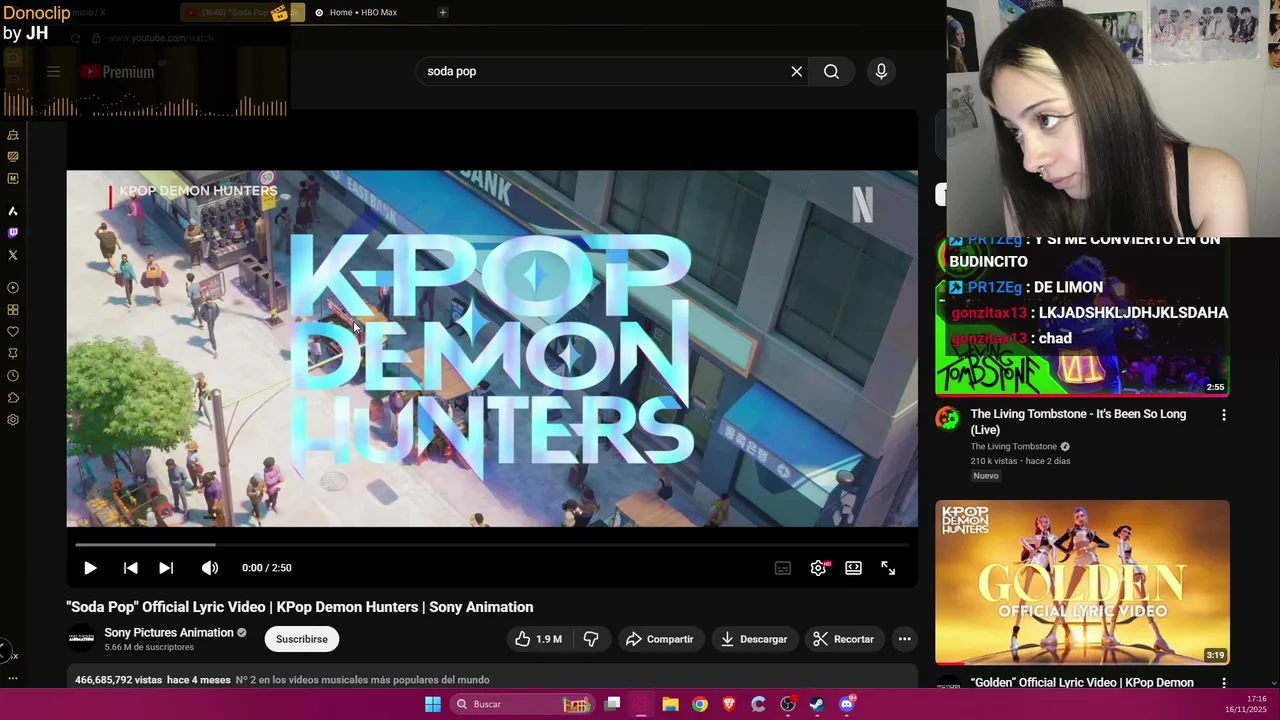Switch to the Home HBO Max tab

pos(364,12)
